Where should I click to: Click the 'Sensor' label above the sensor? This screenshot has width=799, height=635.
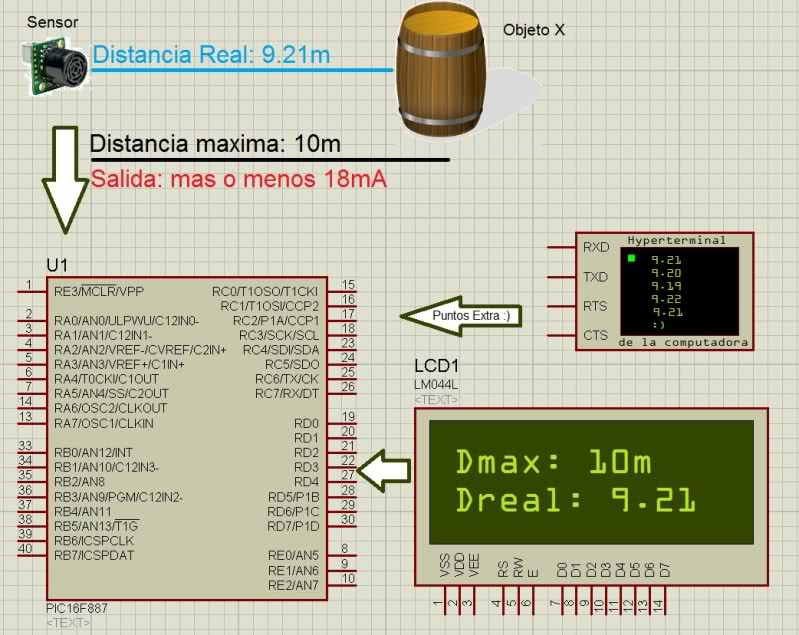(x=52, y=22)
